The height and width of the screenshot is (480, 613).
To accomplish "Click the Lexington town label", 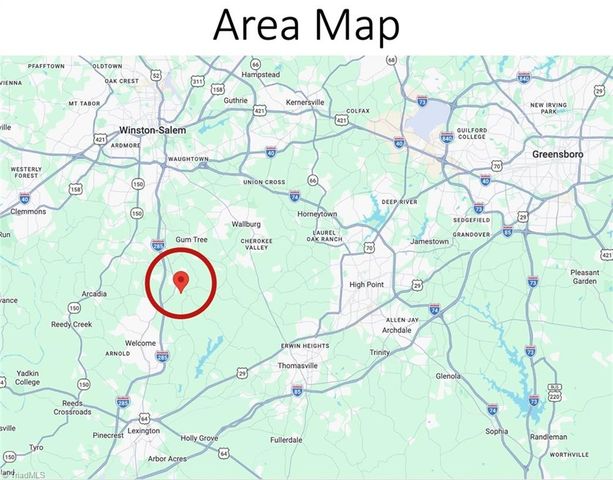I will 144,431.
